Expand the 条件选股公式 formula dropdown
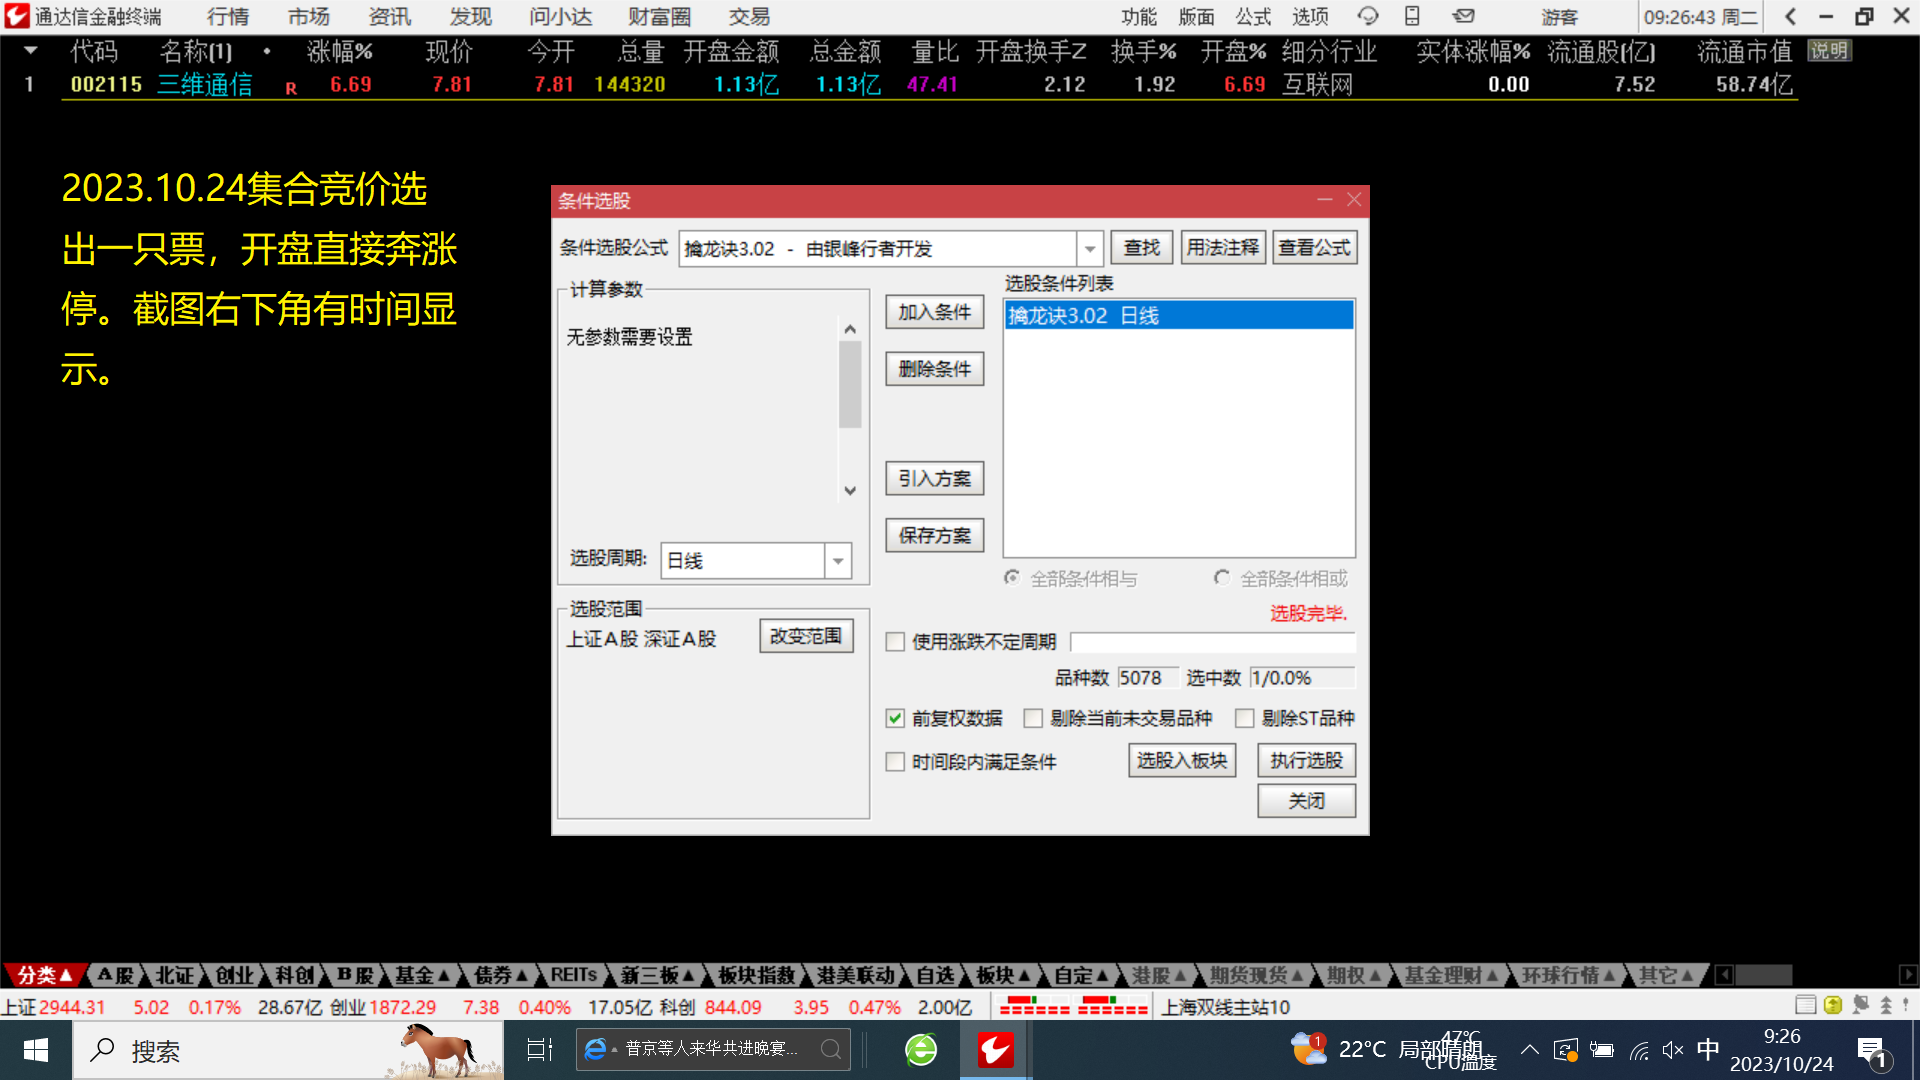Viewport: 1920px width, 1080px height. (x=1090, y=248)
